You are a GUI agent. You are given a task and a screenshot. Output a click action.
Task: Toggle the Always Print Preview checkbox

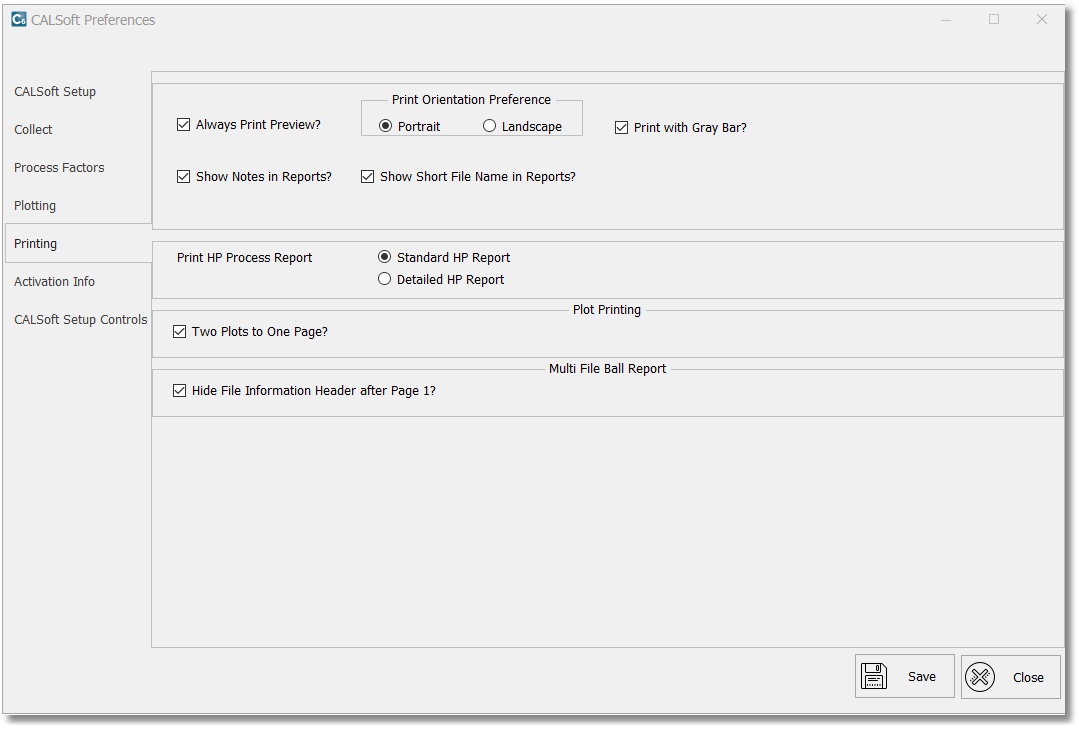183,125
